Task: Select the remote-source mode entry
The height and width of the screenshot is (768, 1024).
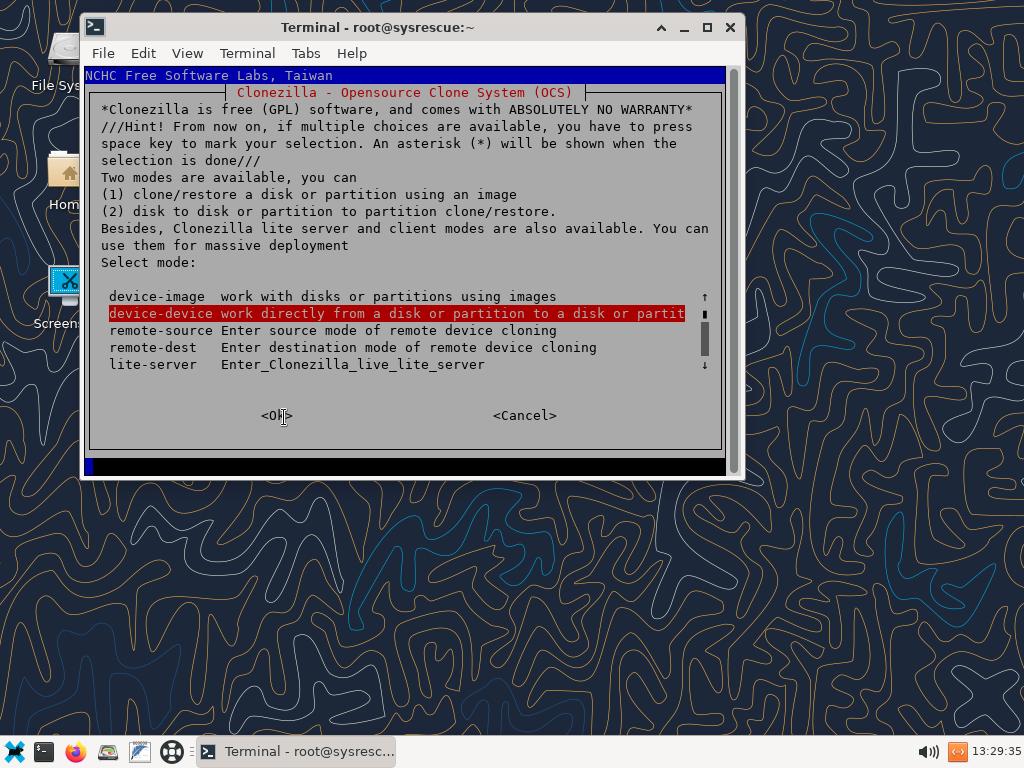Action: point(332,331)
